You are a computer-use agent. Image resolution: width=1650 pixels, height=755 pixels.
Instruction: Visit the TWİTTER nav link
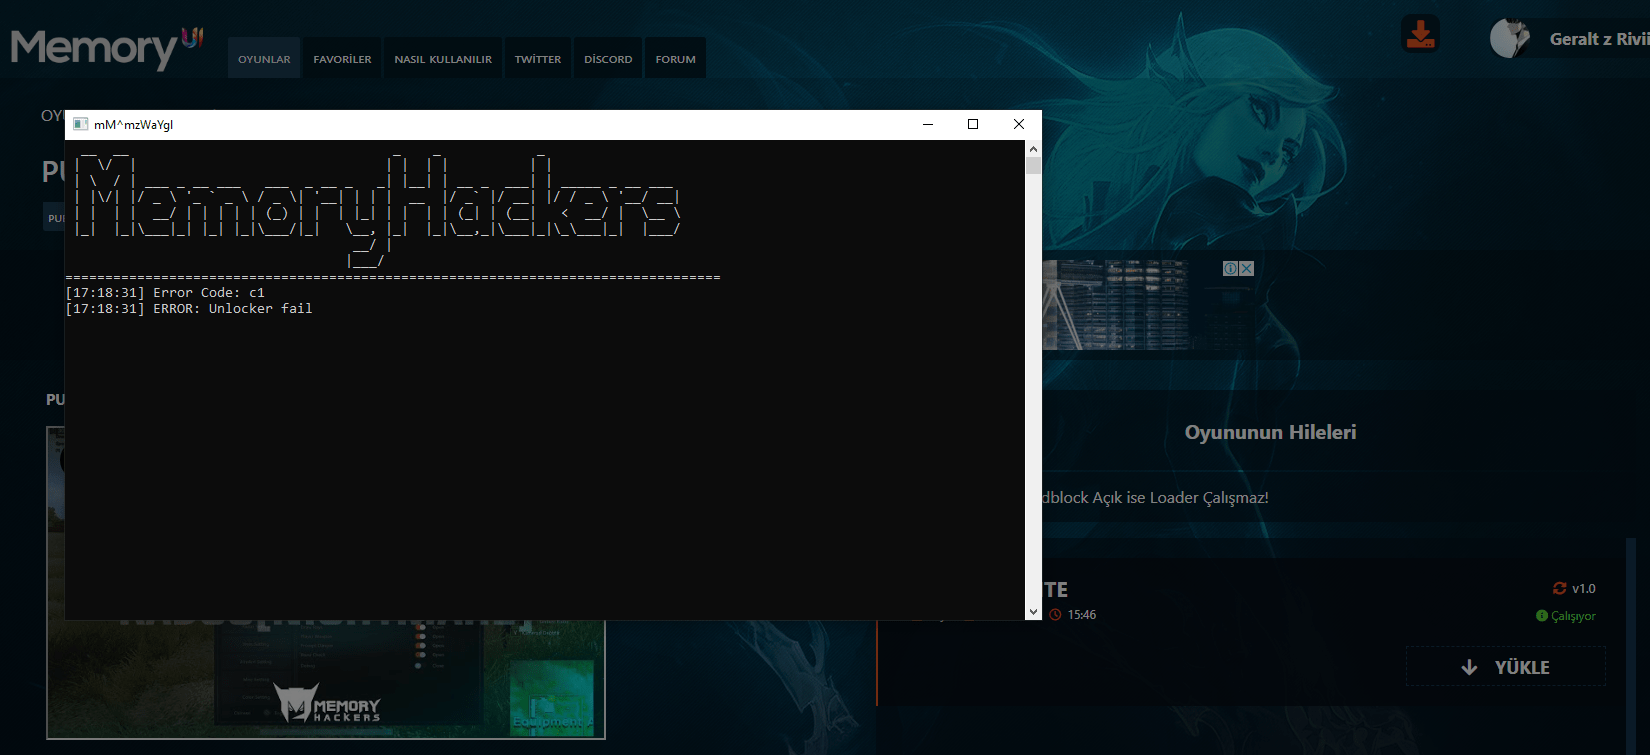538,59
